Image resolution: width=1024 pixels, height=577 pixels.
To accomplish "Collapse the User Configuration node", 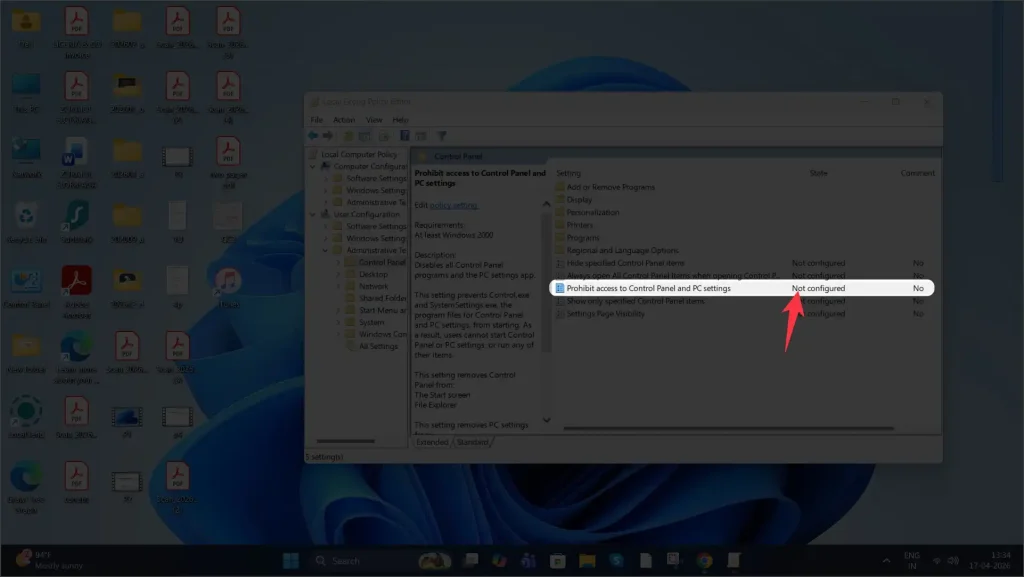I will pyautogui.click(x=313, y=214).
